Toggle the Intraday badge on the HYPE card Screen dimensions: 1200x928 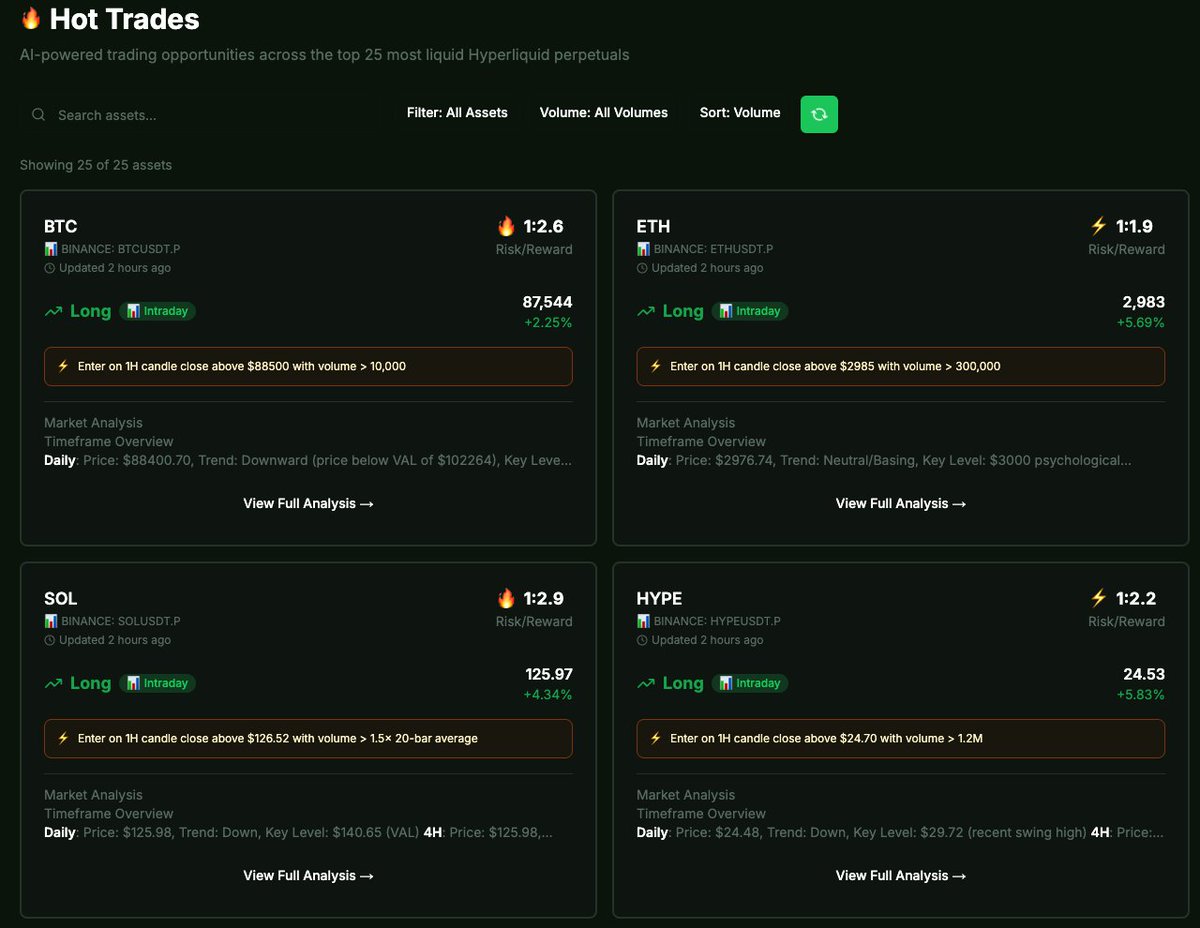(750, 683)
